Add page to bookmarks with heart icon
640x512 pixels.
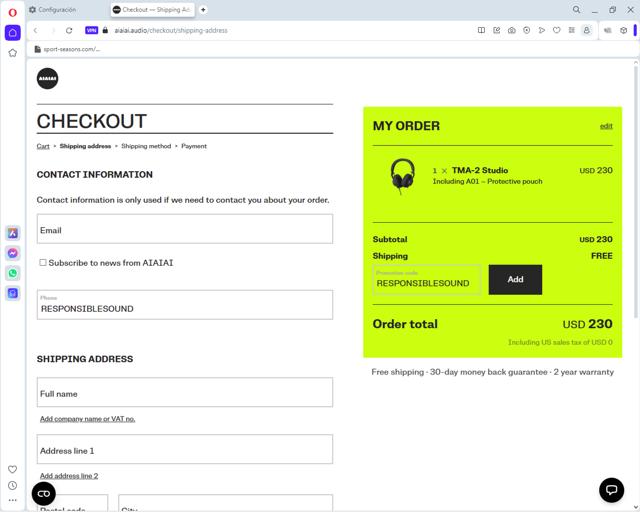[556, 30]
